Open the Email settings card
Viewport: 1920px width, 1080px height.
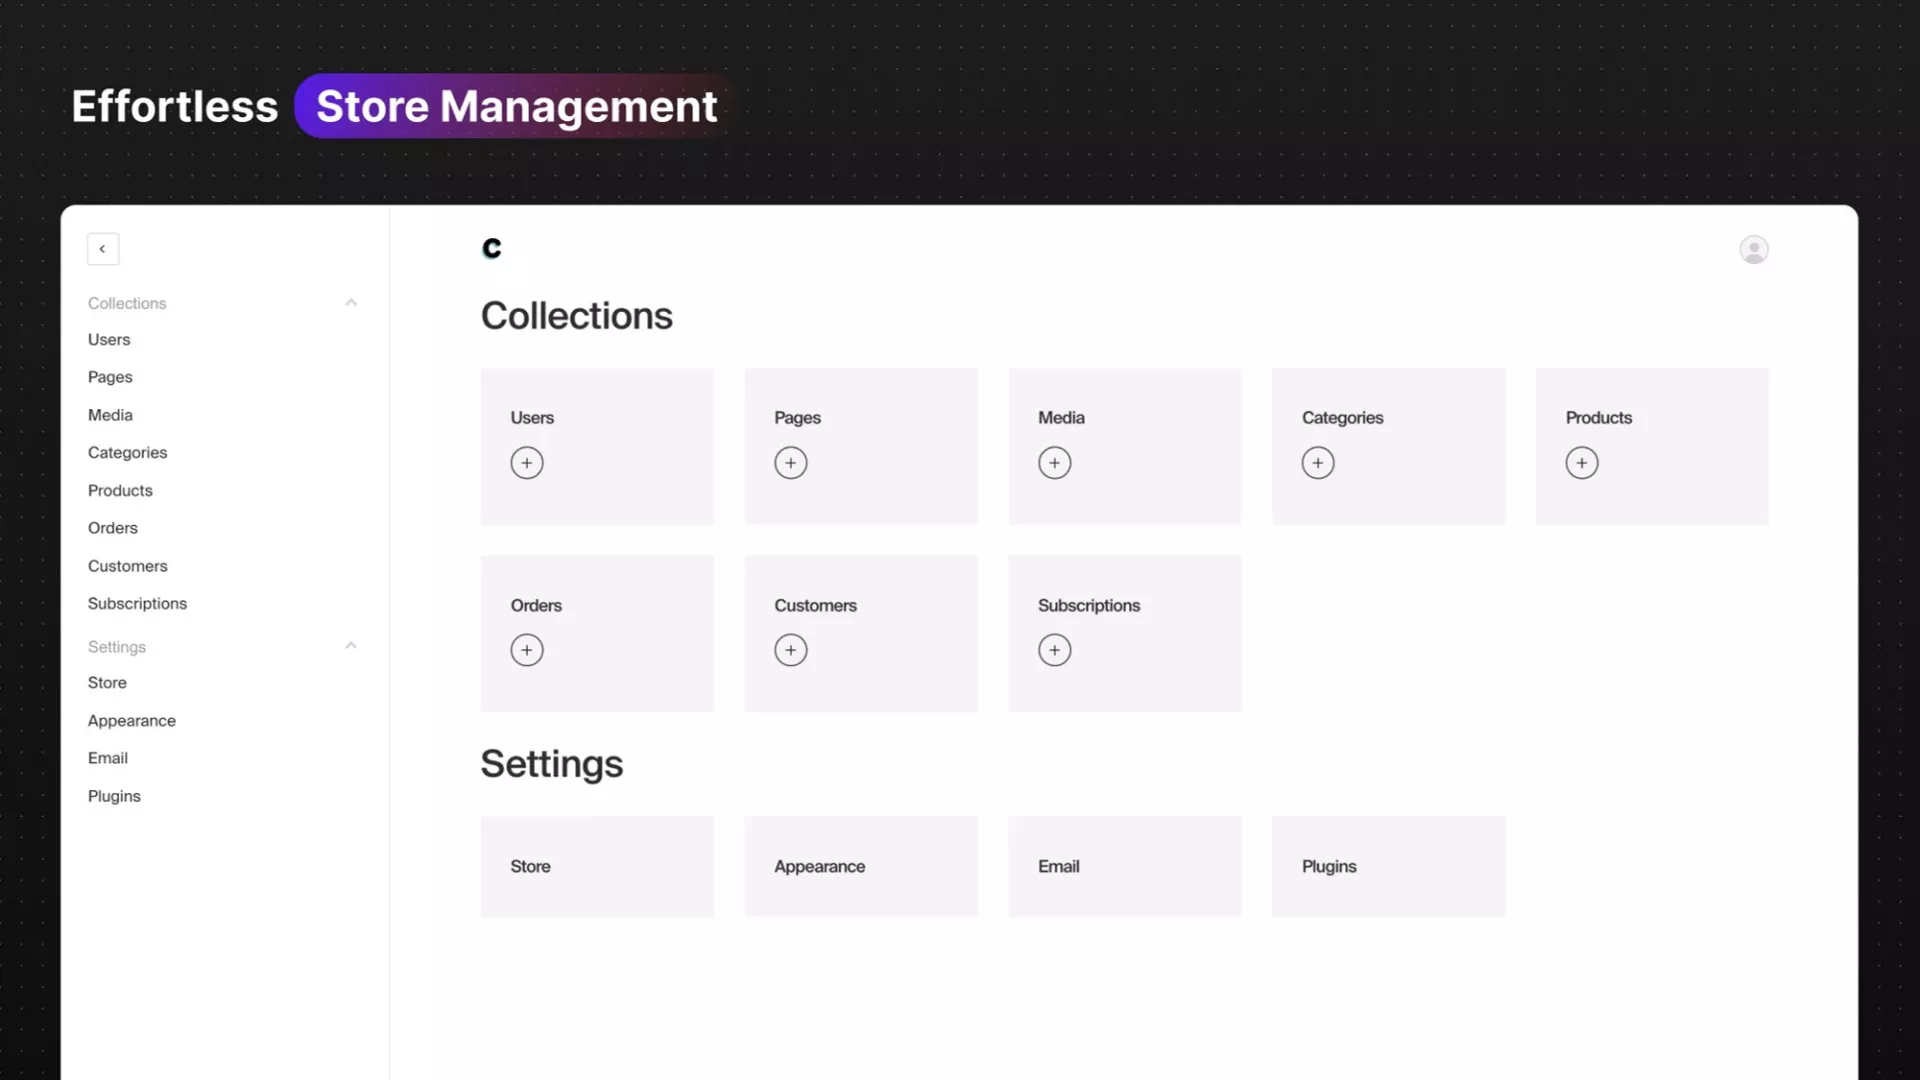(1124, 866)
